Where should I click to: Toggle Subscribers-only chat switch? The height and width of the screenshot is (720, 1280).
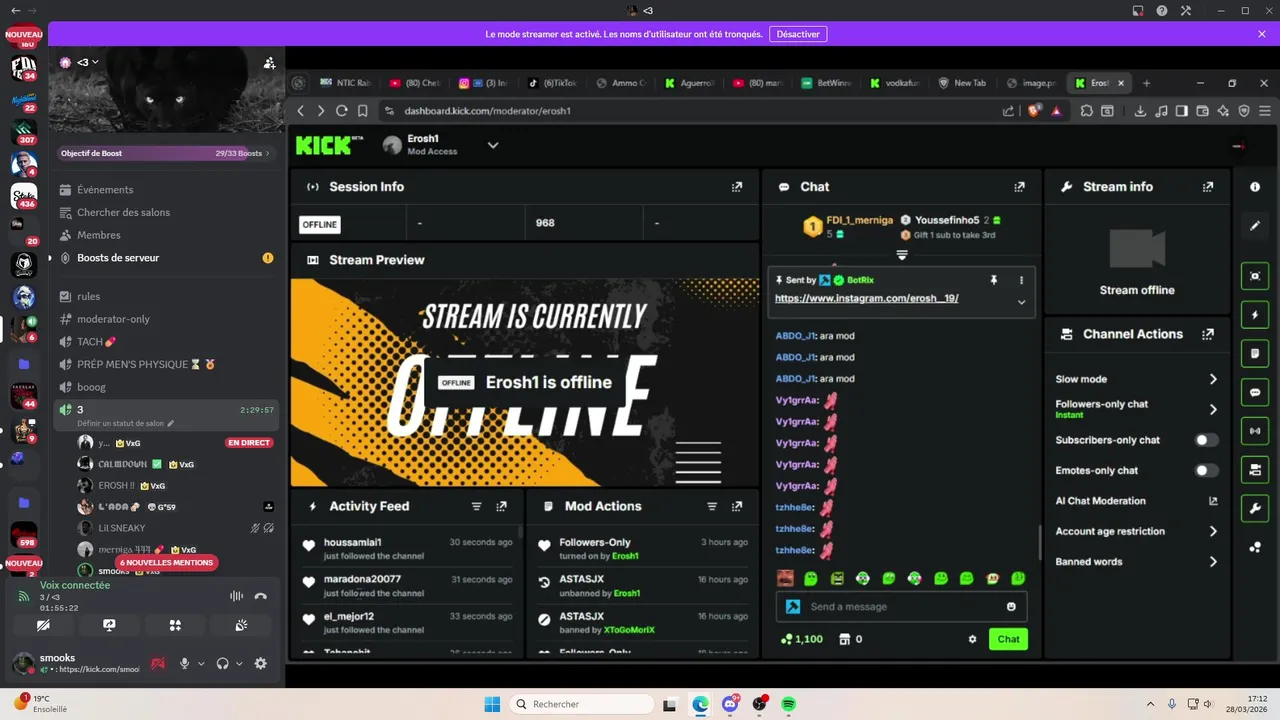click(x=1206, y=440)
